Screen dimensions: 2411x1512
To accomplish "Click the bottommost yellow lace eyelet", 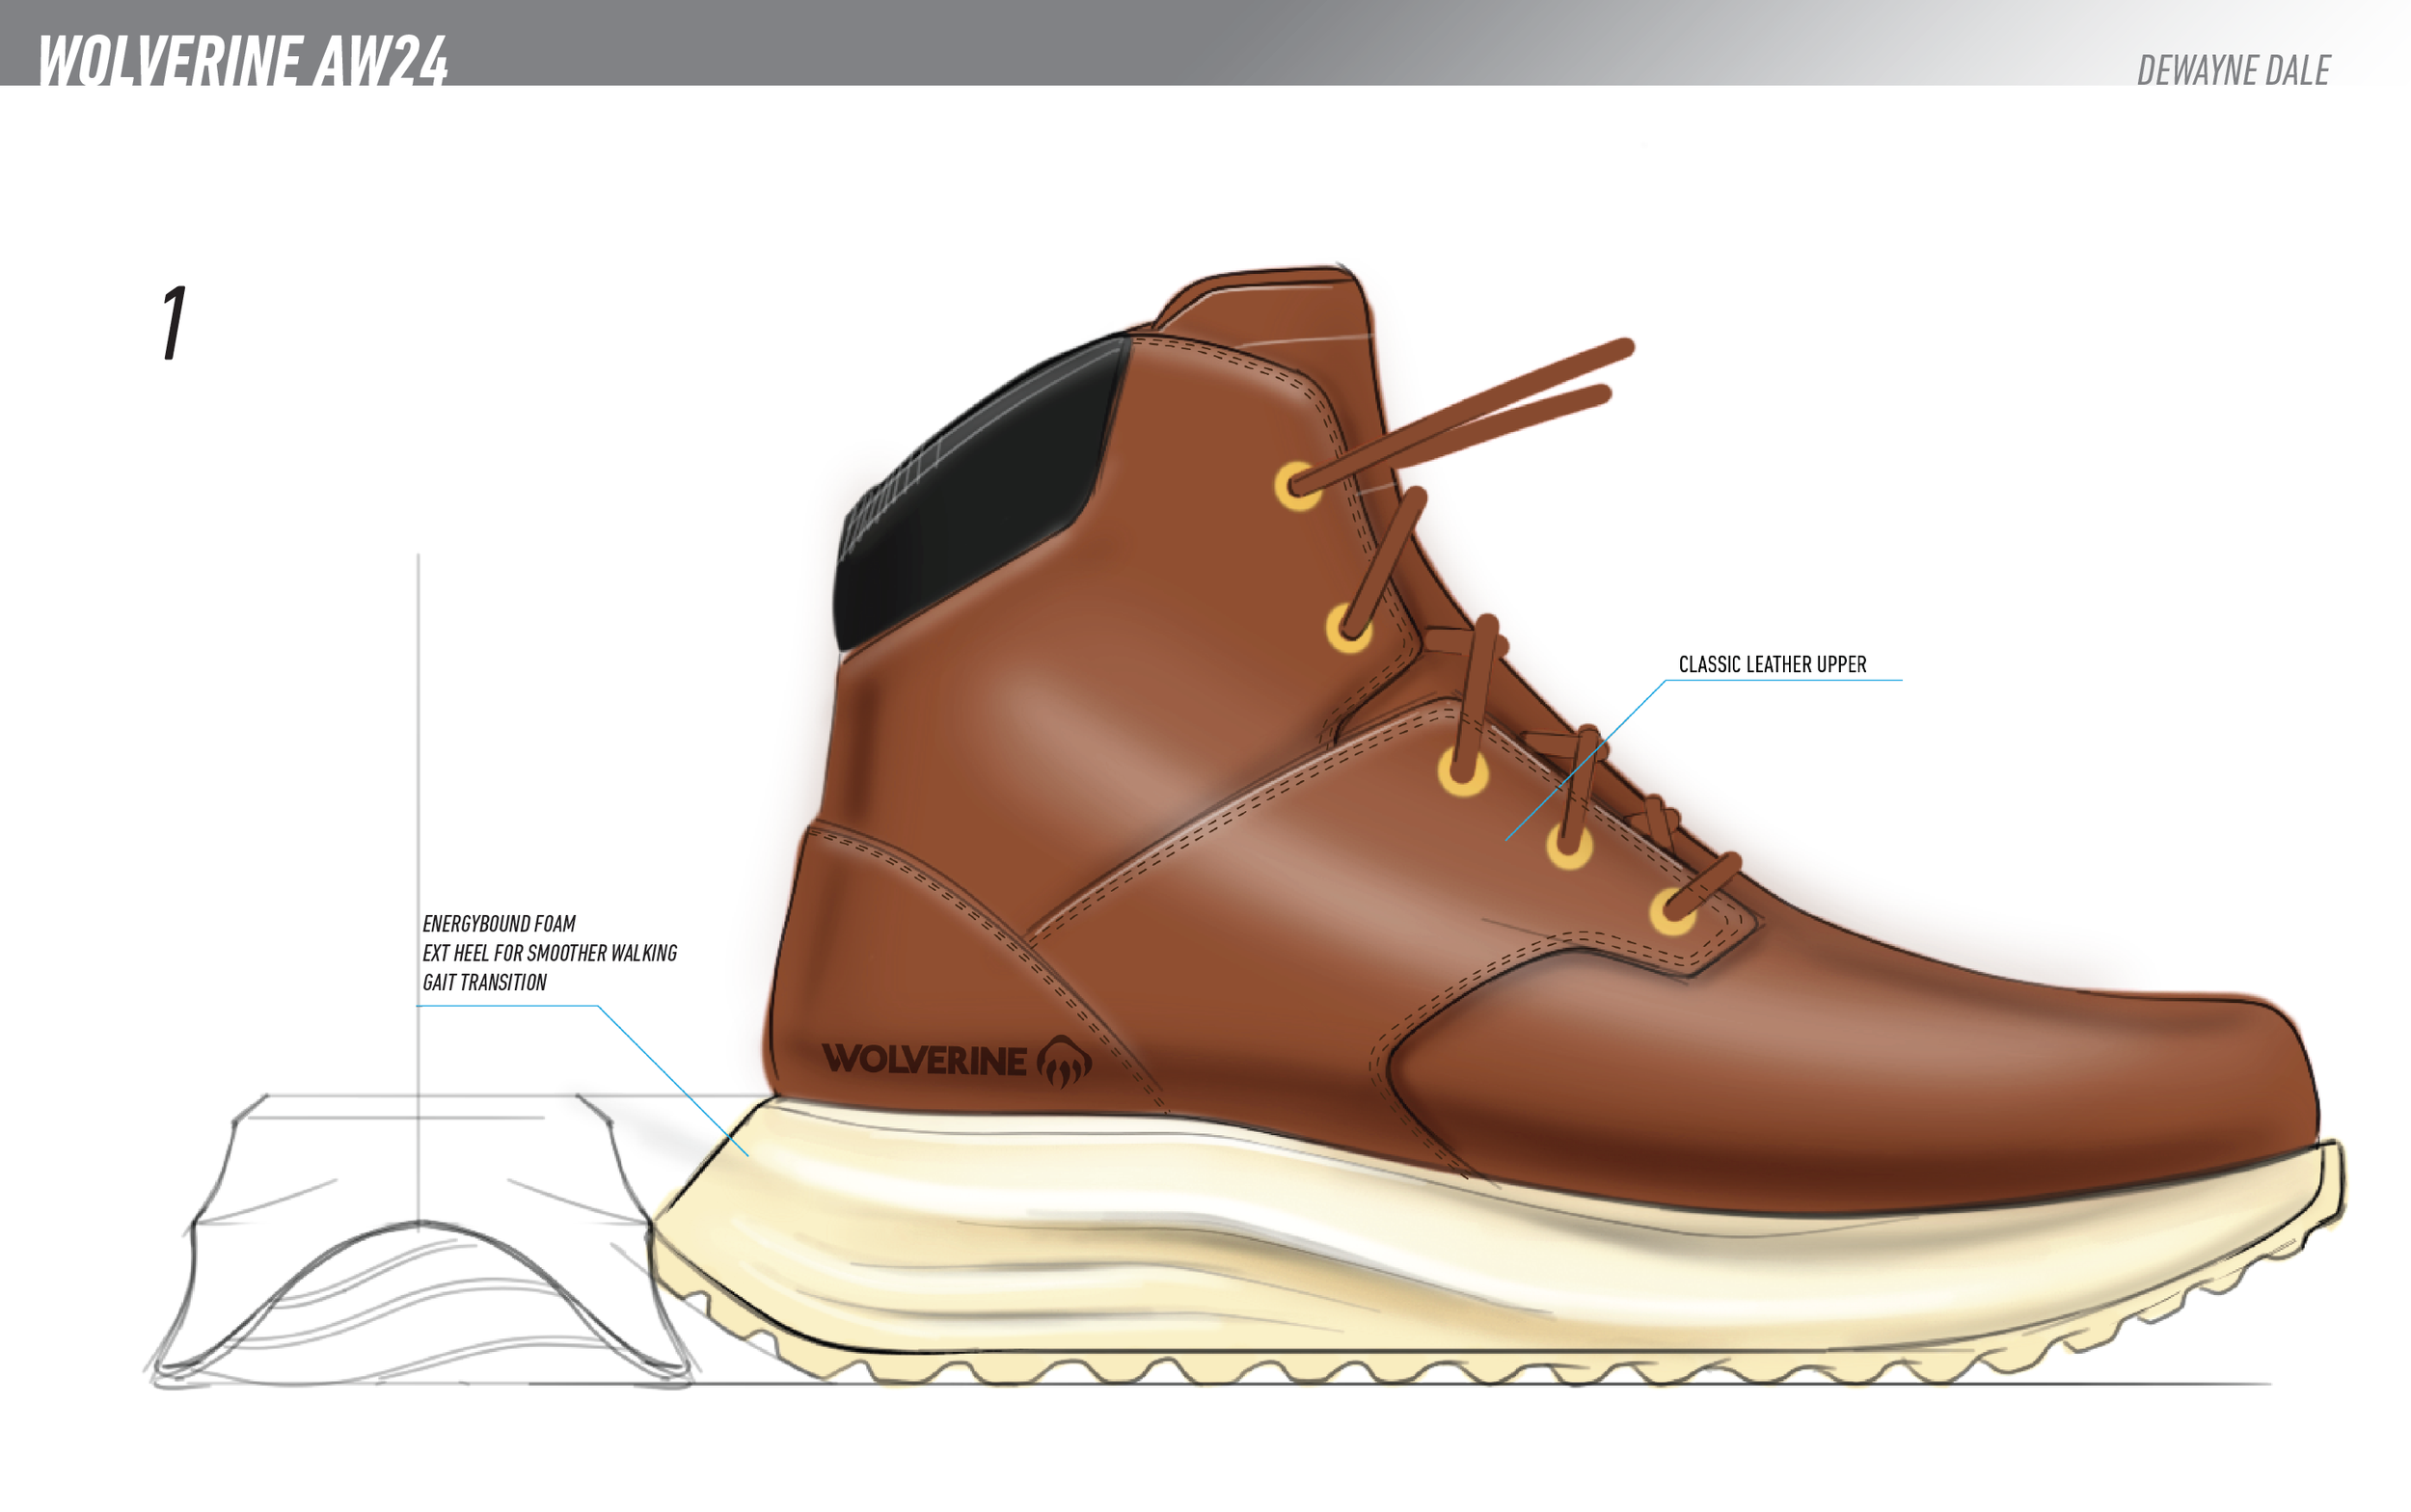I will click(1672, 911).
